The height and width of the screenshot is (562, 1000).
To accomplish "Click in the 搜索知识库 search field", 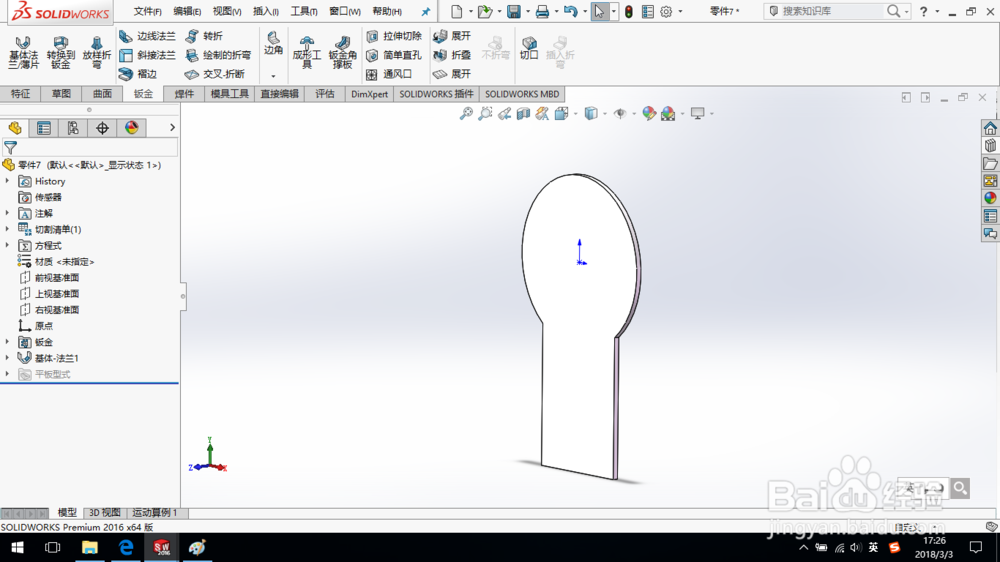I will (829, 11).
